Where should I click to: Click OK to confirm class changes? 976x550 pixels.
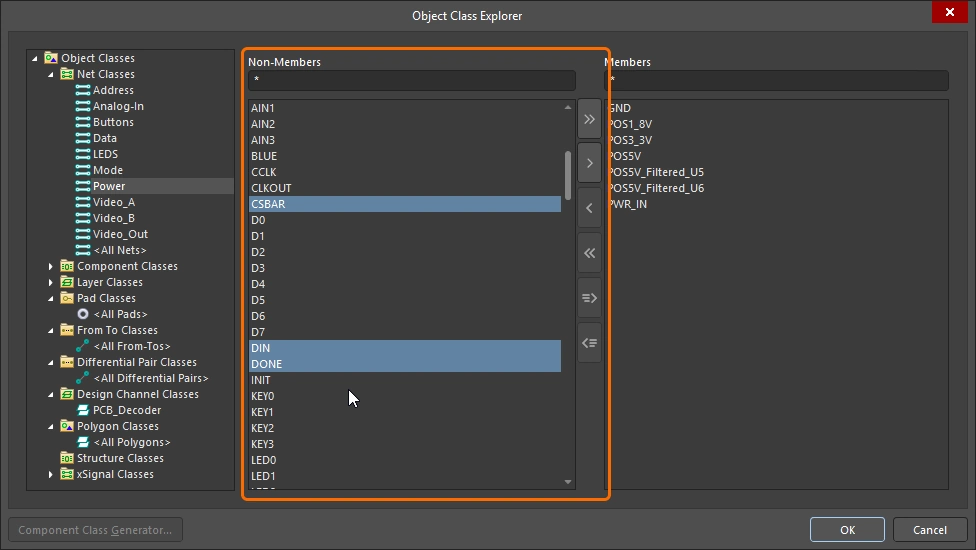tap(847, 530)
